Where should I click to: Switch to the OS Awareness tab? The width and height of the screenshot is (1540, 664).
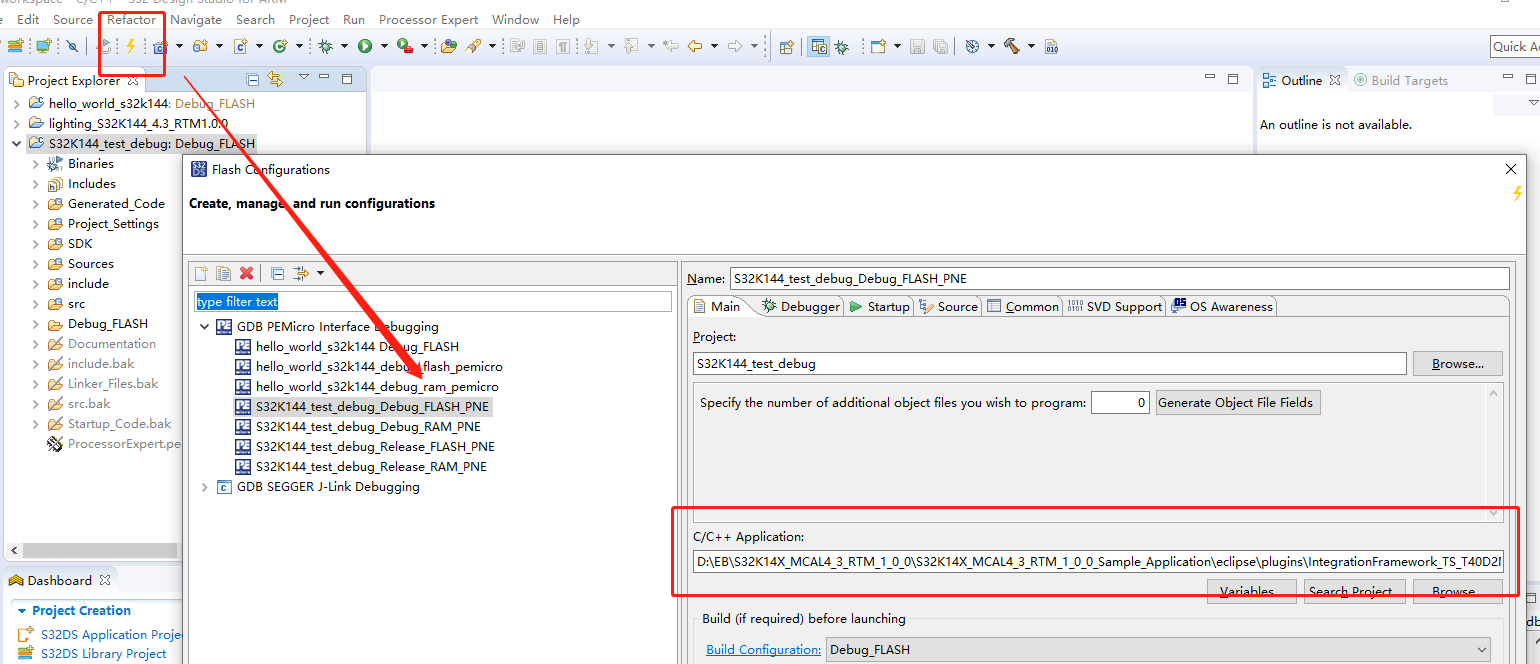1223,307
